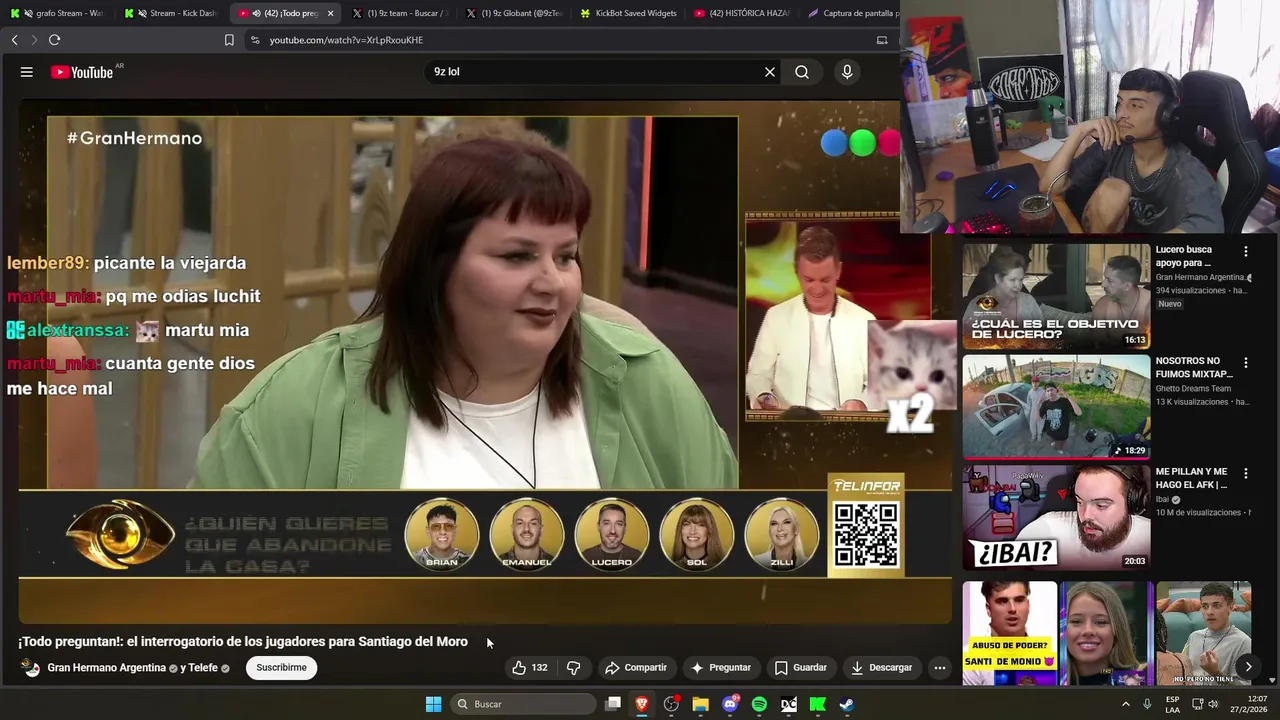This screenshot has width=1280, height=720.
Task: Go back in browser history
Action: [14, 40]
